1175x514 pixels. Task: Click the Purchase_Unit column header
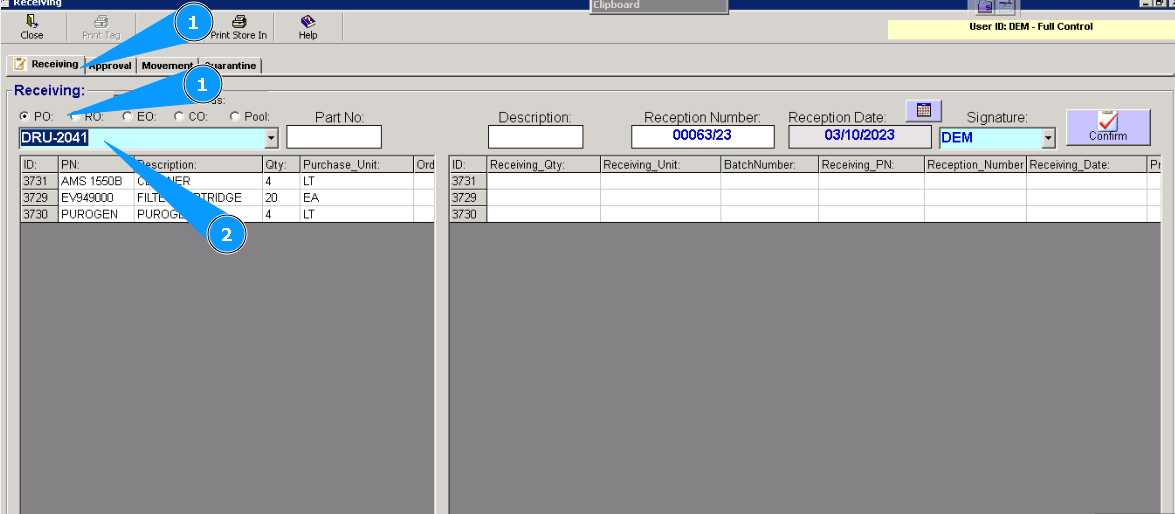coord(357,165)
